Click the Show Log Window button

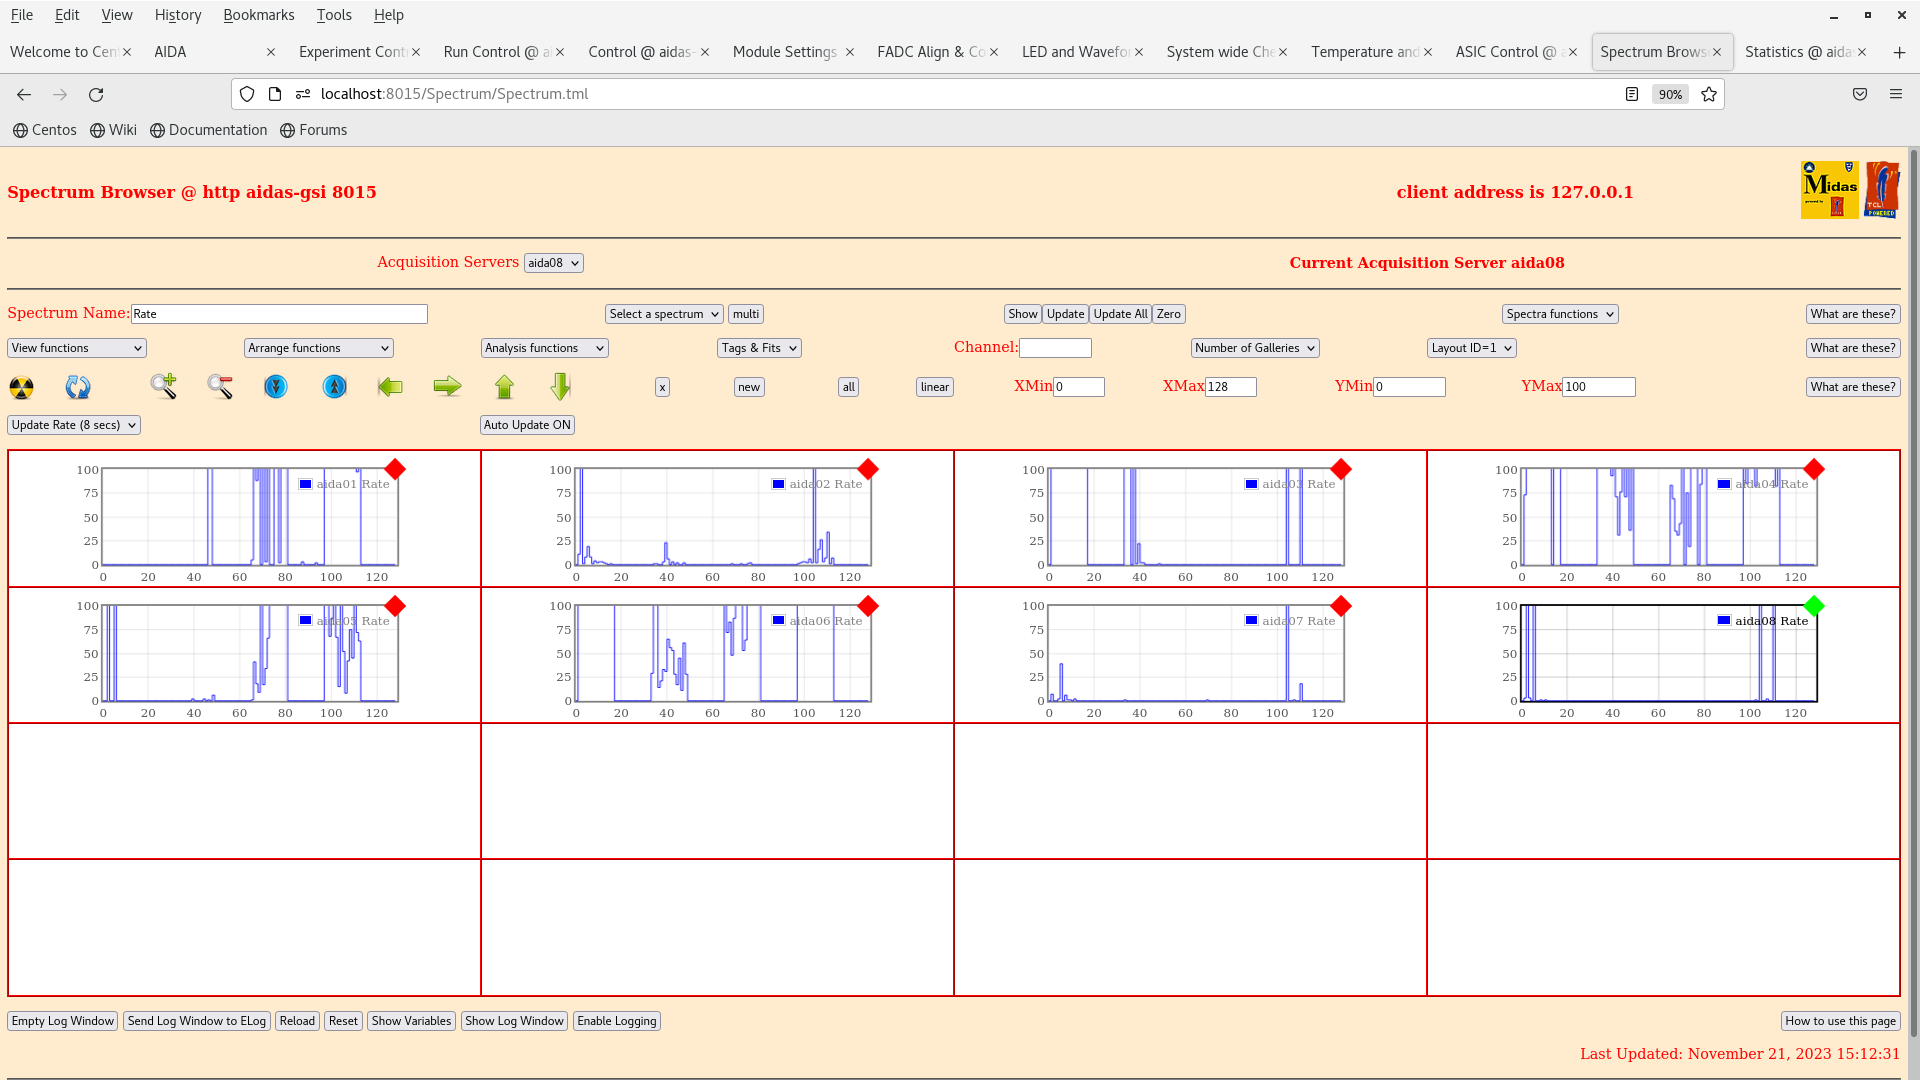point(514,1021)
